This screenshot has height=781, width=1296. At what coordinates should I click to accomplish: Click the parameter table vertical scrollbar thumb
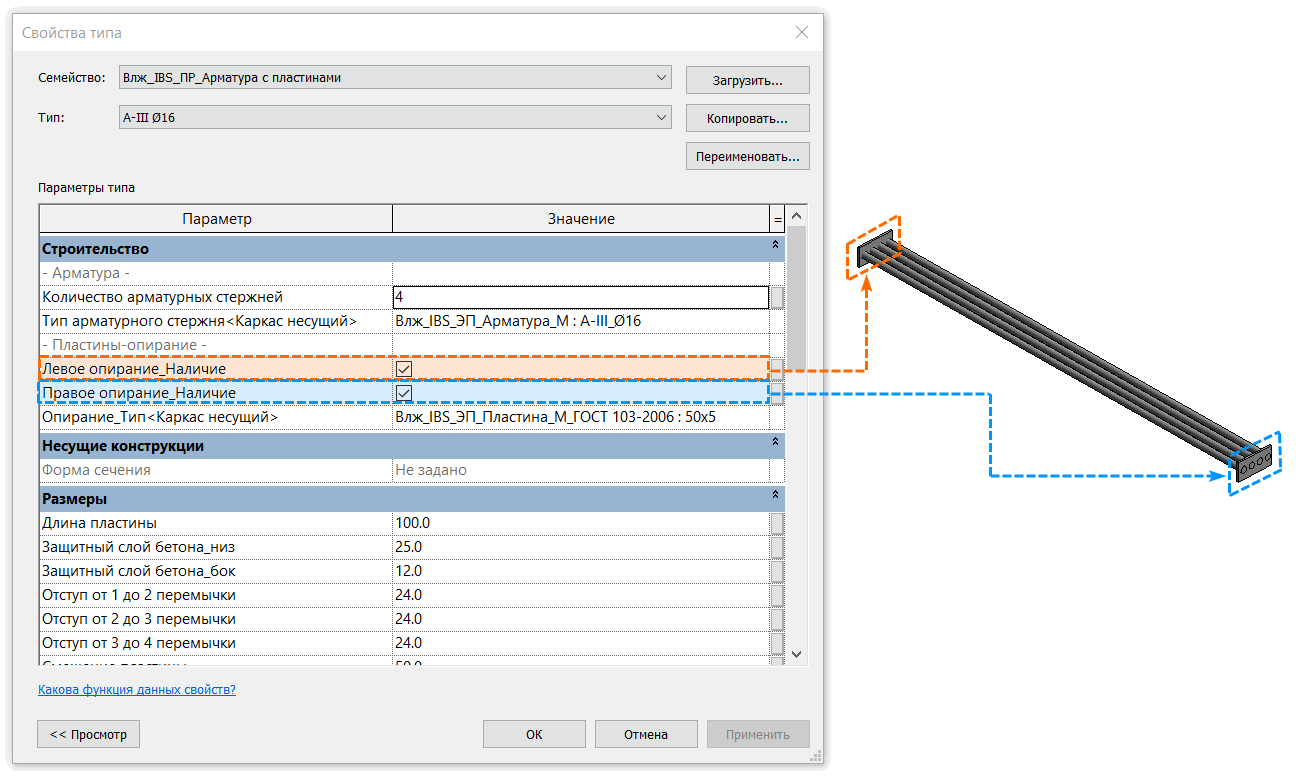point(797,300)
